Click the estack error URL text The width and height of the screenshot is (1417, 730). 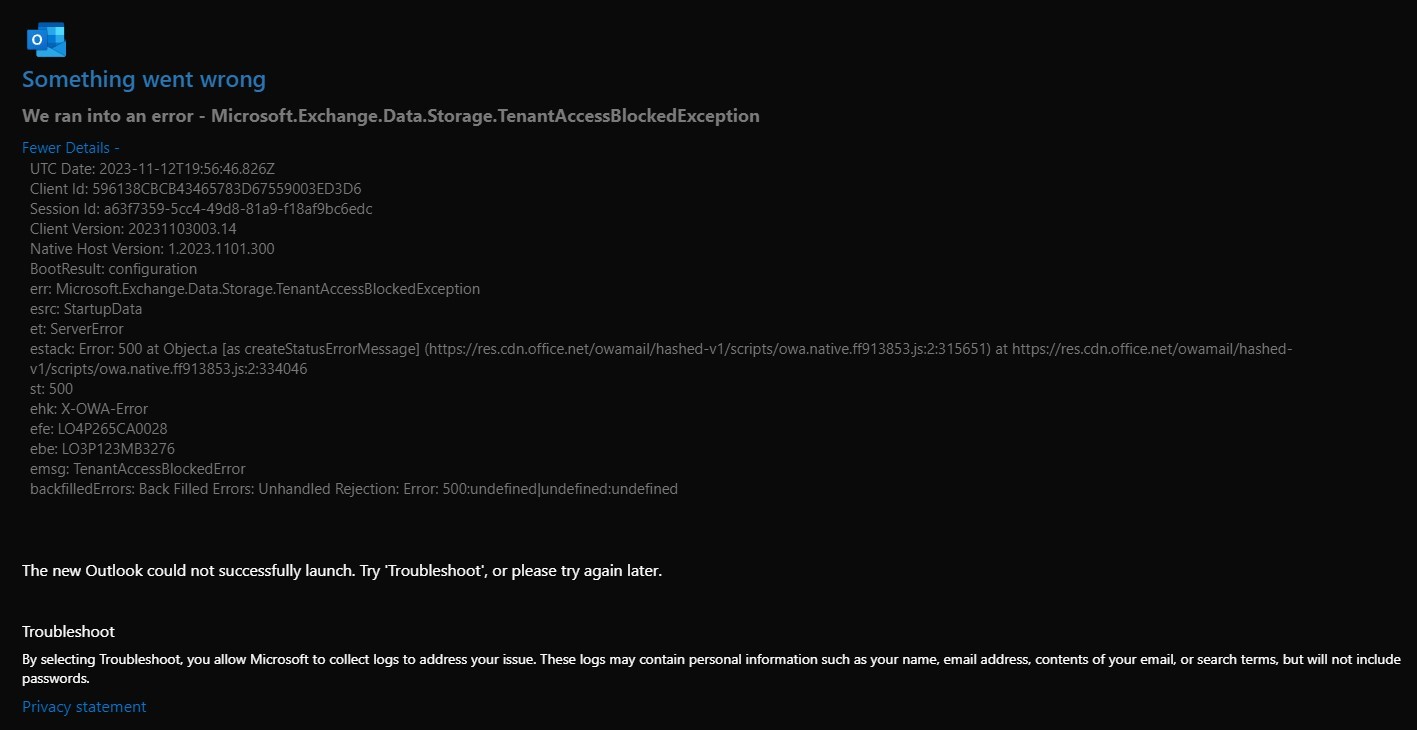[x=661, y=358]
